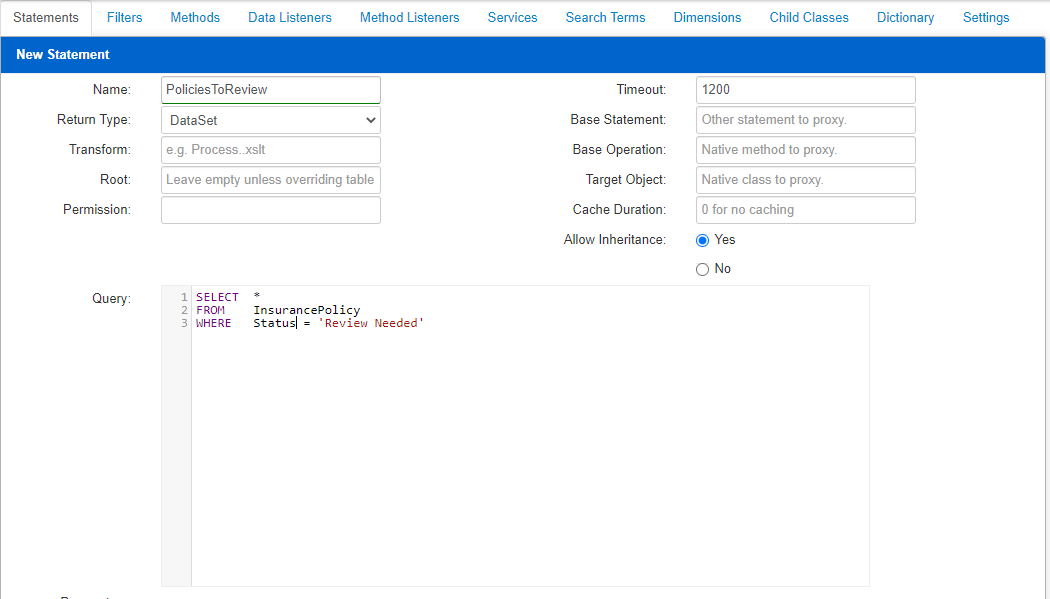The width and height of the screenshot is (1050, 599).
Task: Click the Base Operation input field
Action: click(x=806, y=150)
